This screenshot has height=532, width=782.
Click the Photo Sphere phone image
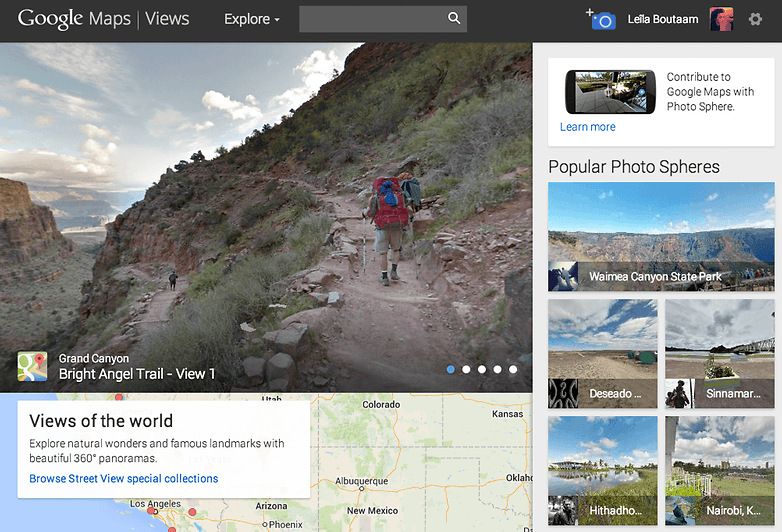click(x=610, y=92)
